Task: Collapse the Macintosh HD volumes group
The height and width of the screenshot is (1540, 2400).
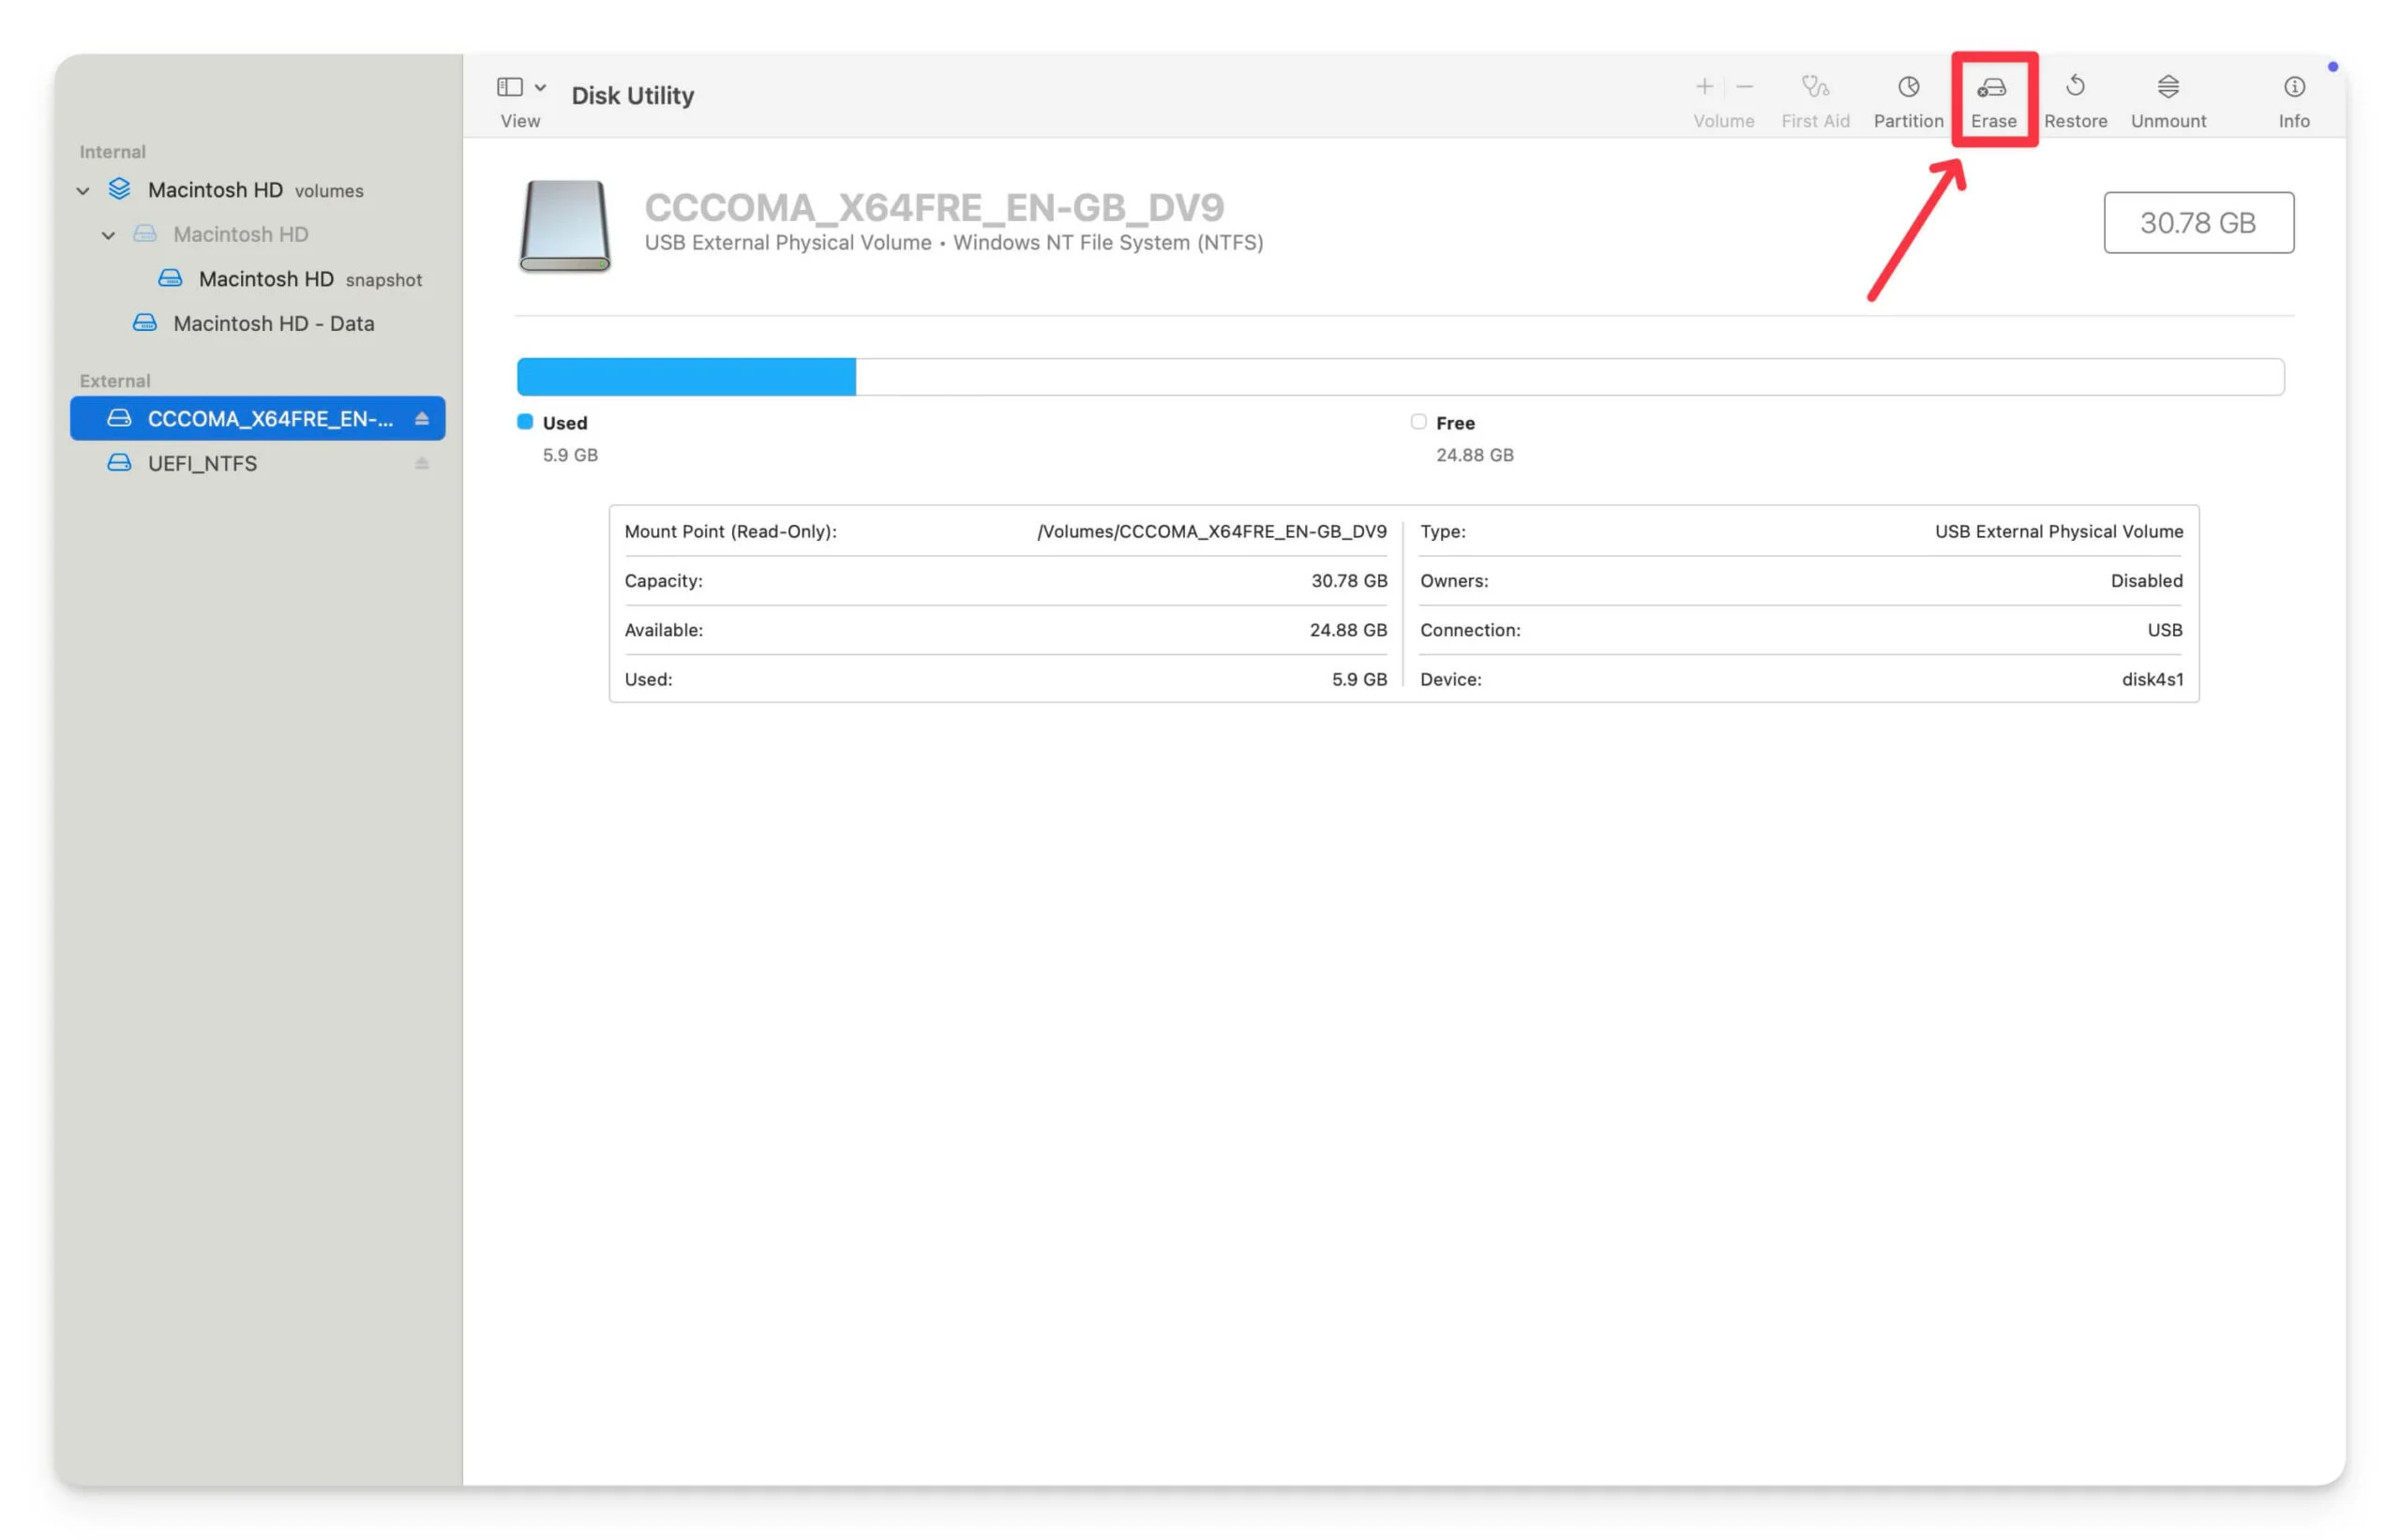Action: (83, 191)
